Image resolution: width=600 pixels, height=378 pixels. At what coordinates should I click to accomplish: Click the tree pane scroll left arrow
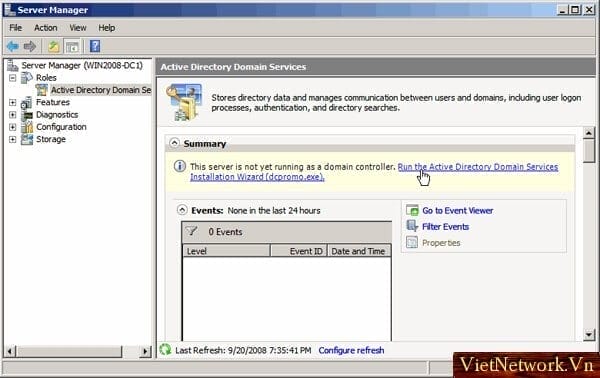click(10, 351)
